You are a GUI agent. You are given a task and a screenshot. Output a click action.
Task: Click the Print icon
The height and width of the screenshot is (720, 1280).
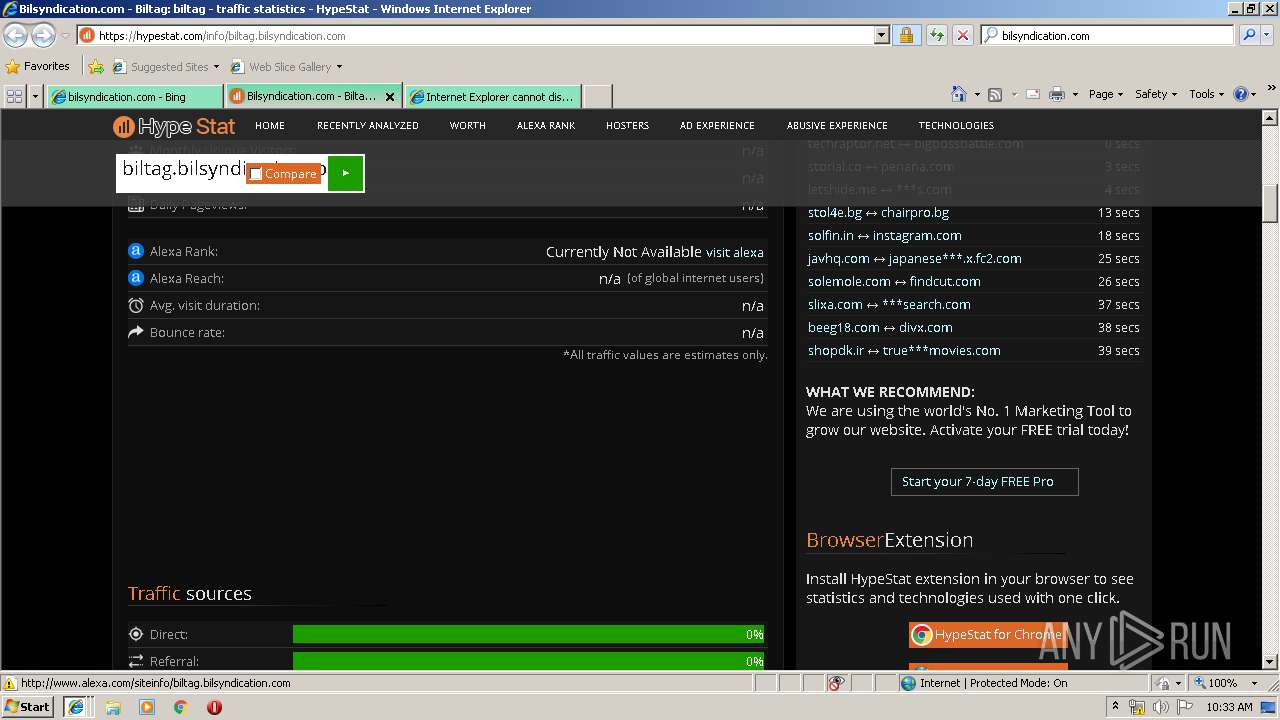(1057, 94)
